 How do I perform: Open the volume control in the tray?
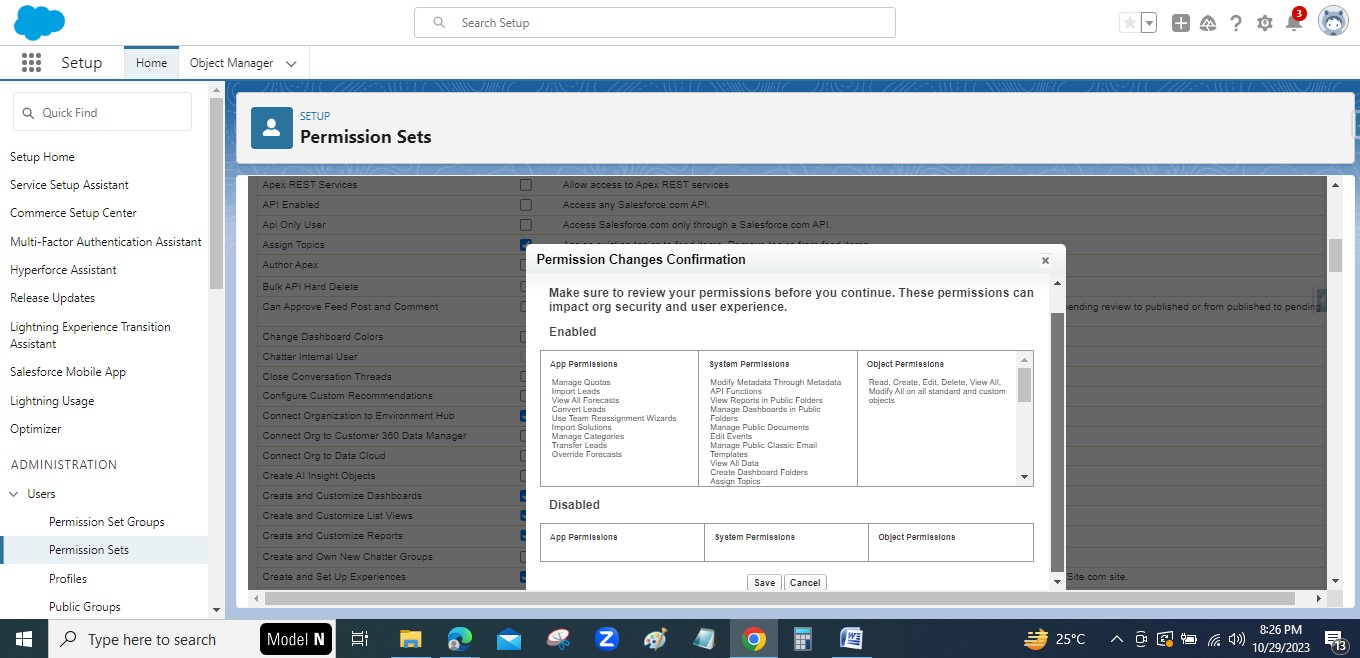tap(1237, 640)
